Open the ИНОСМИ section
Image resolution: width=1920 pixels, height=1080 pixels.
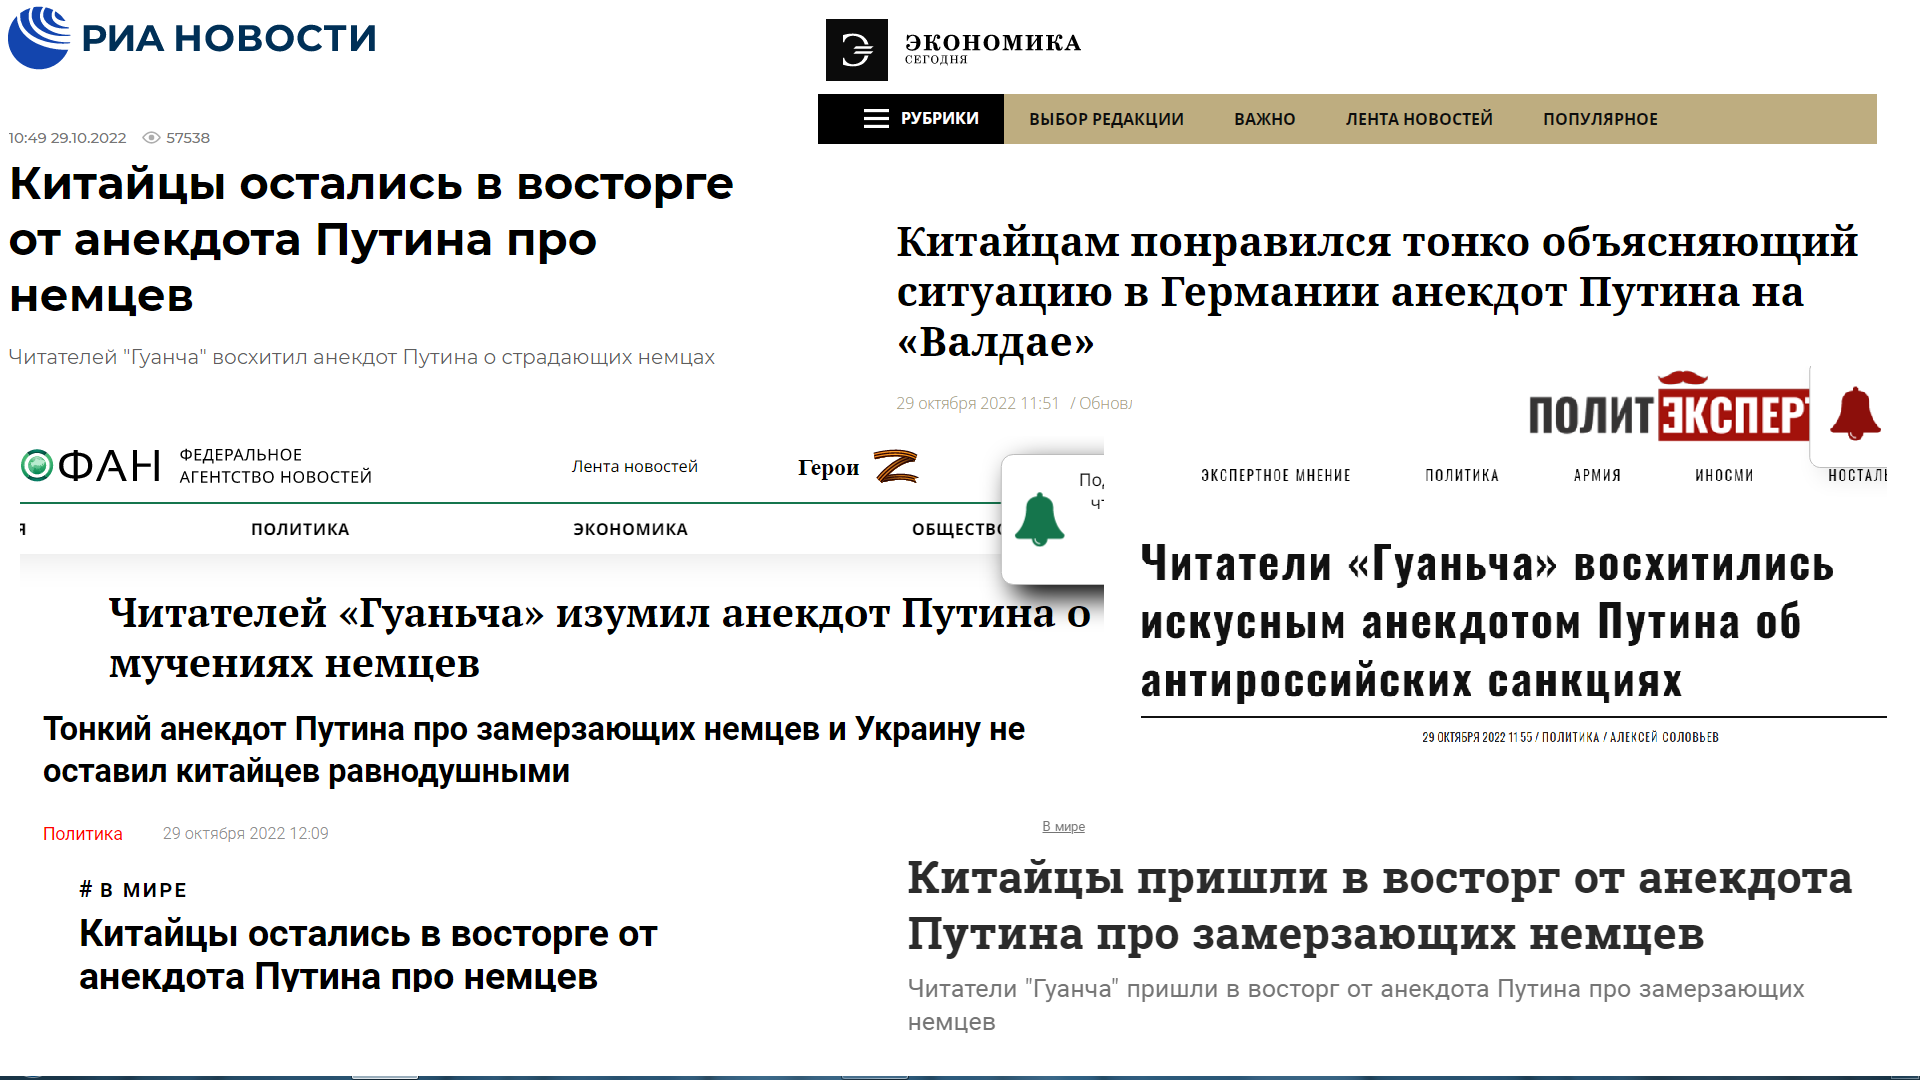tap(1724, 475)
